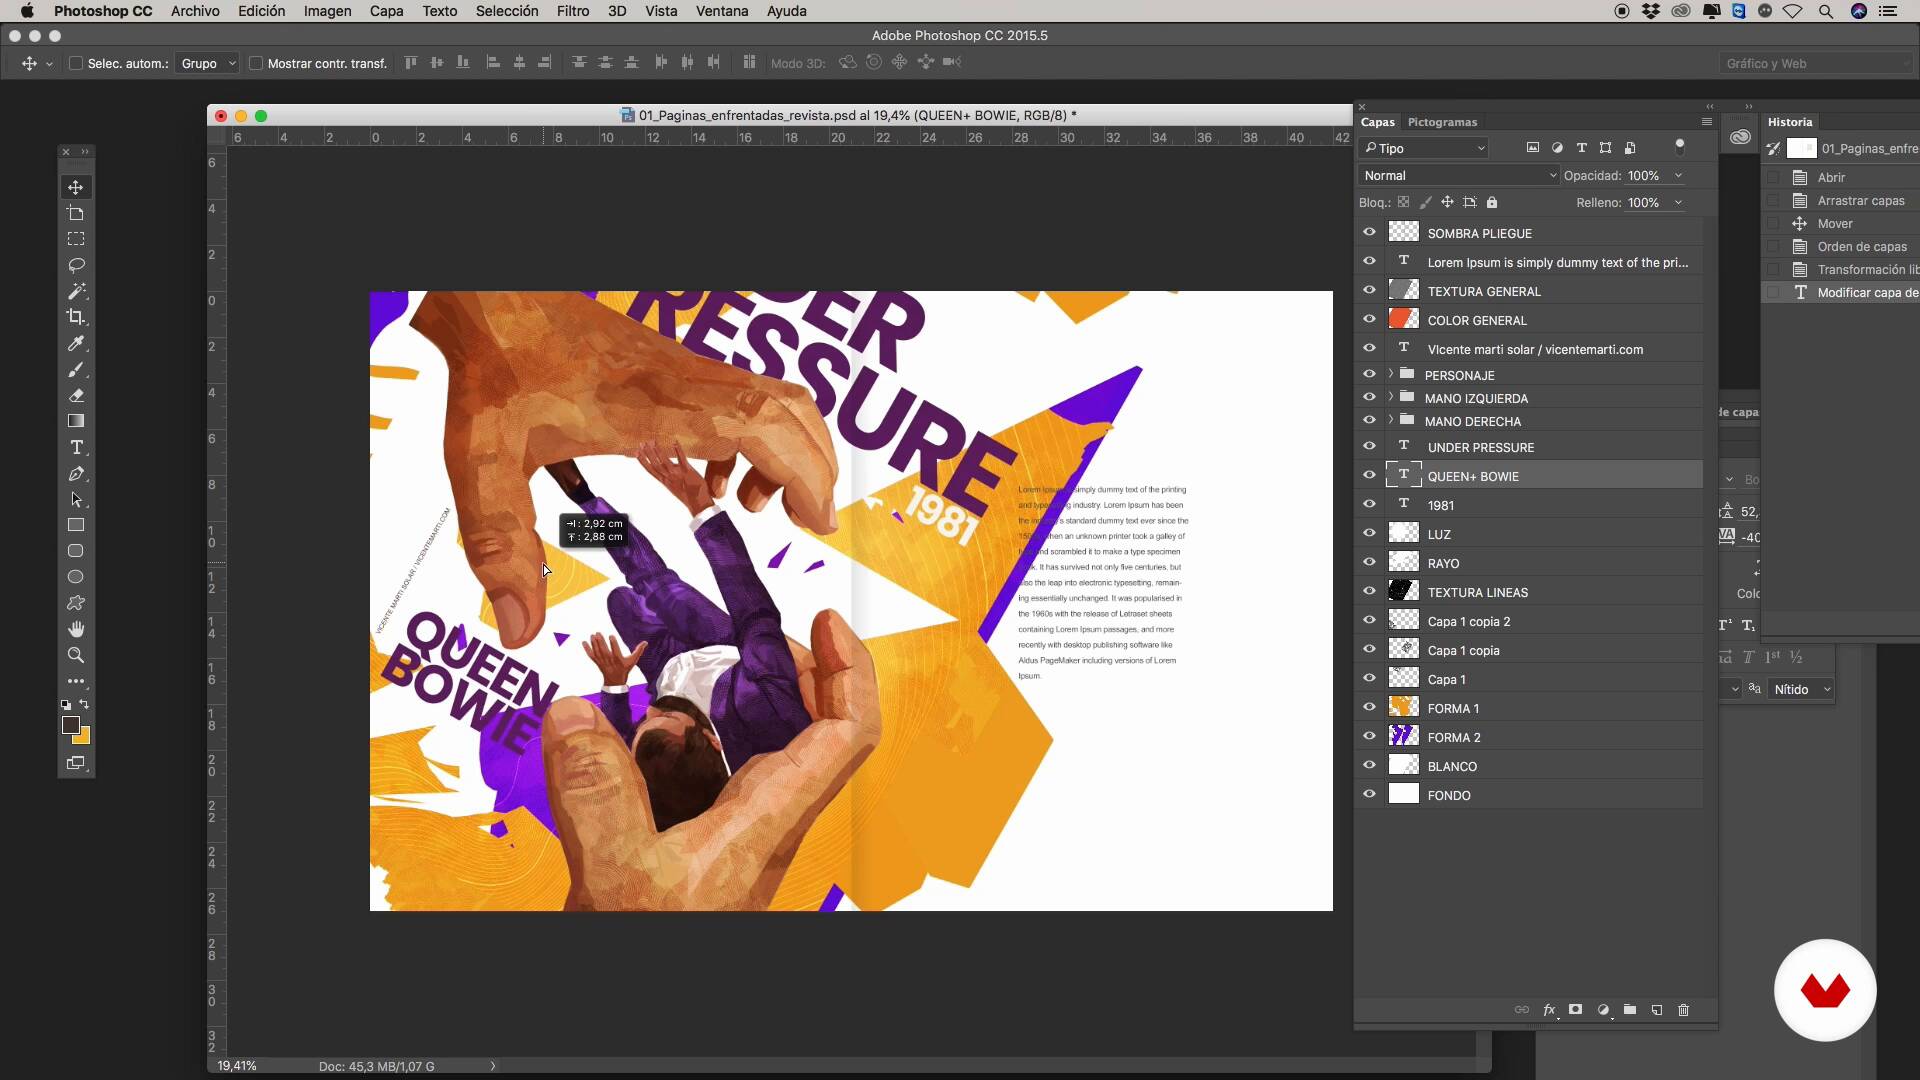1920x1080 pixels.
Task: Toggle visibility of FONDO layer
Action: pyautogui.click(x=1369, y=794)
